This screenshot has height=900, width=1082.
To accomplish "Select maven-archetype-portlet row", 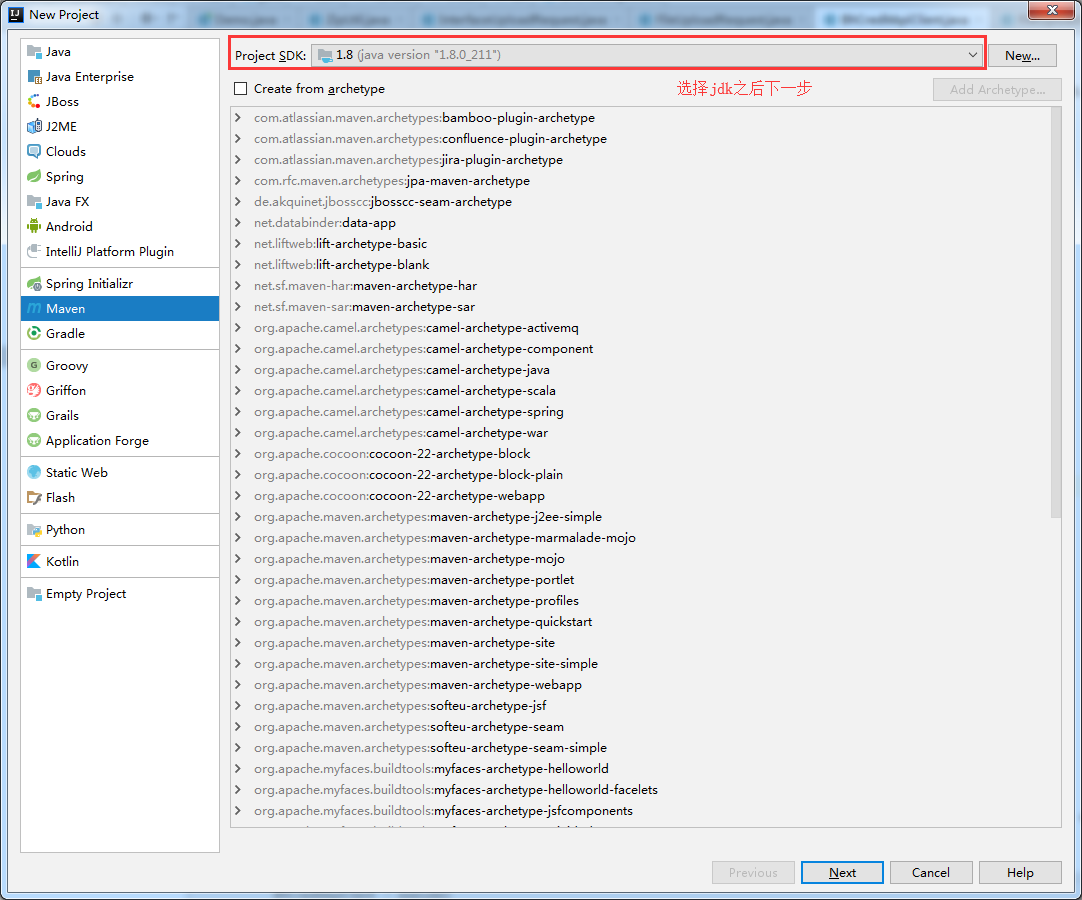I will pyautogui.click(x=641, y=580).
